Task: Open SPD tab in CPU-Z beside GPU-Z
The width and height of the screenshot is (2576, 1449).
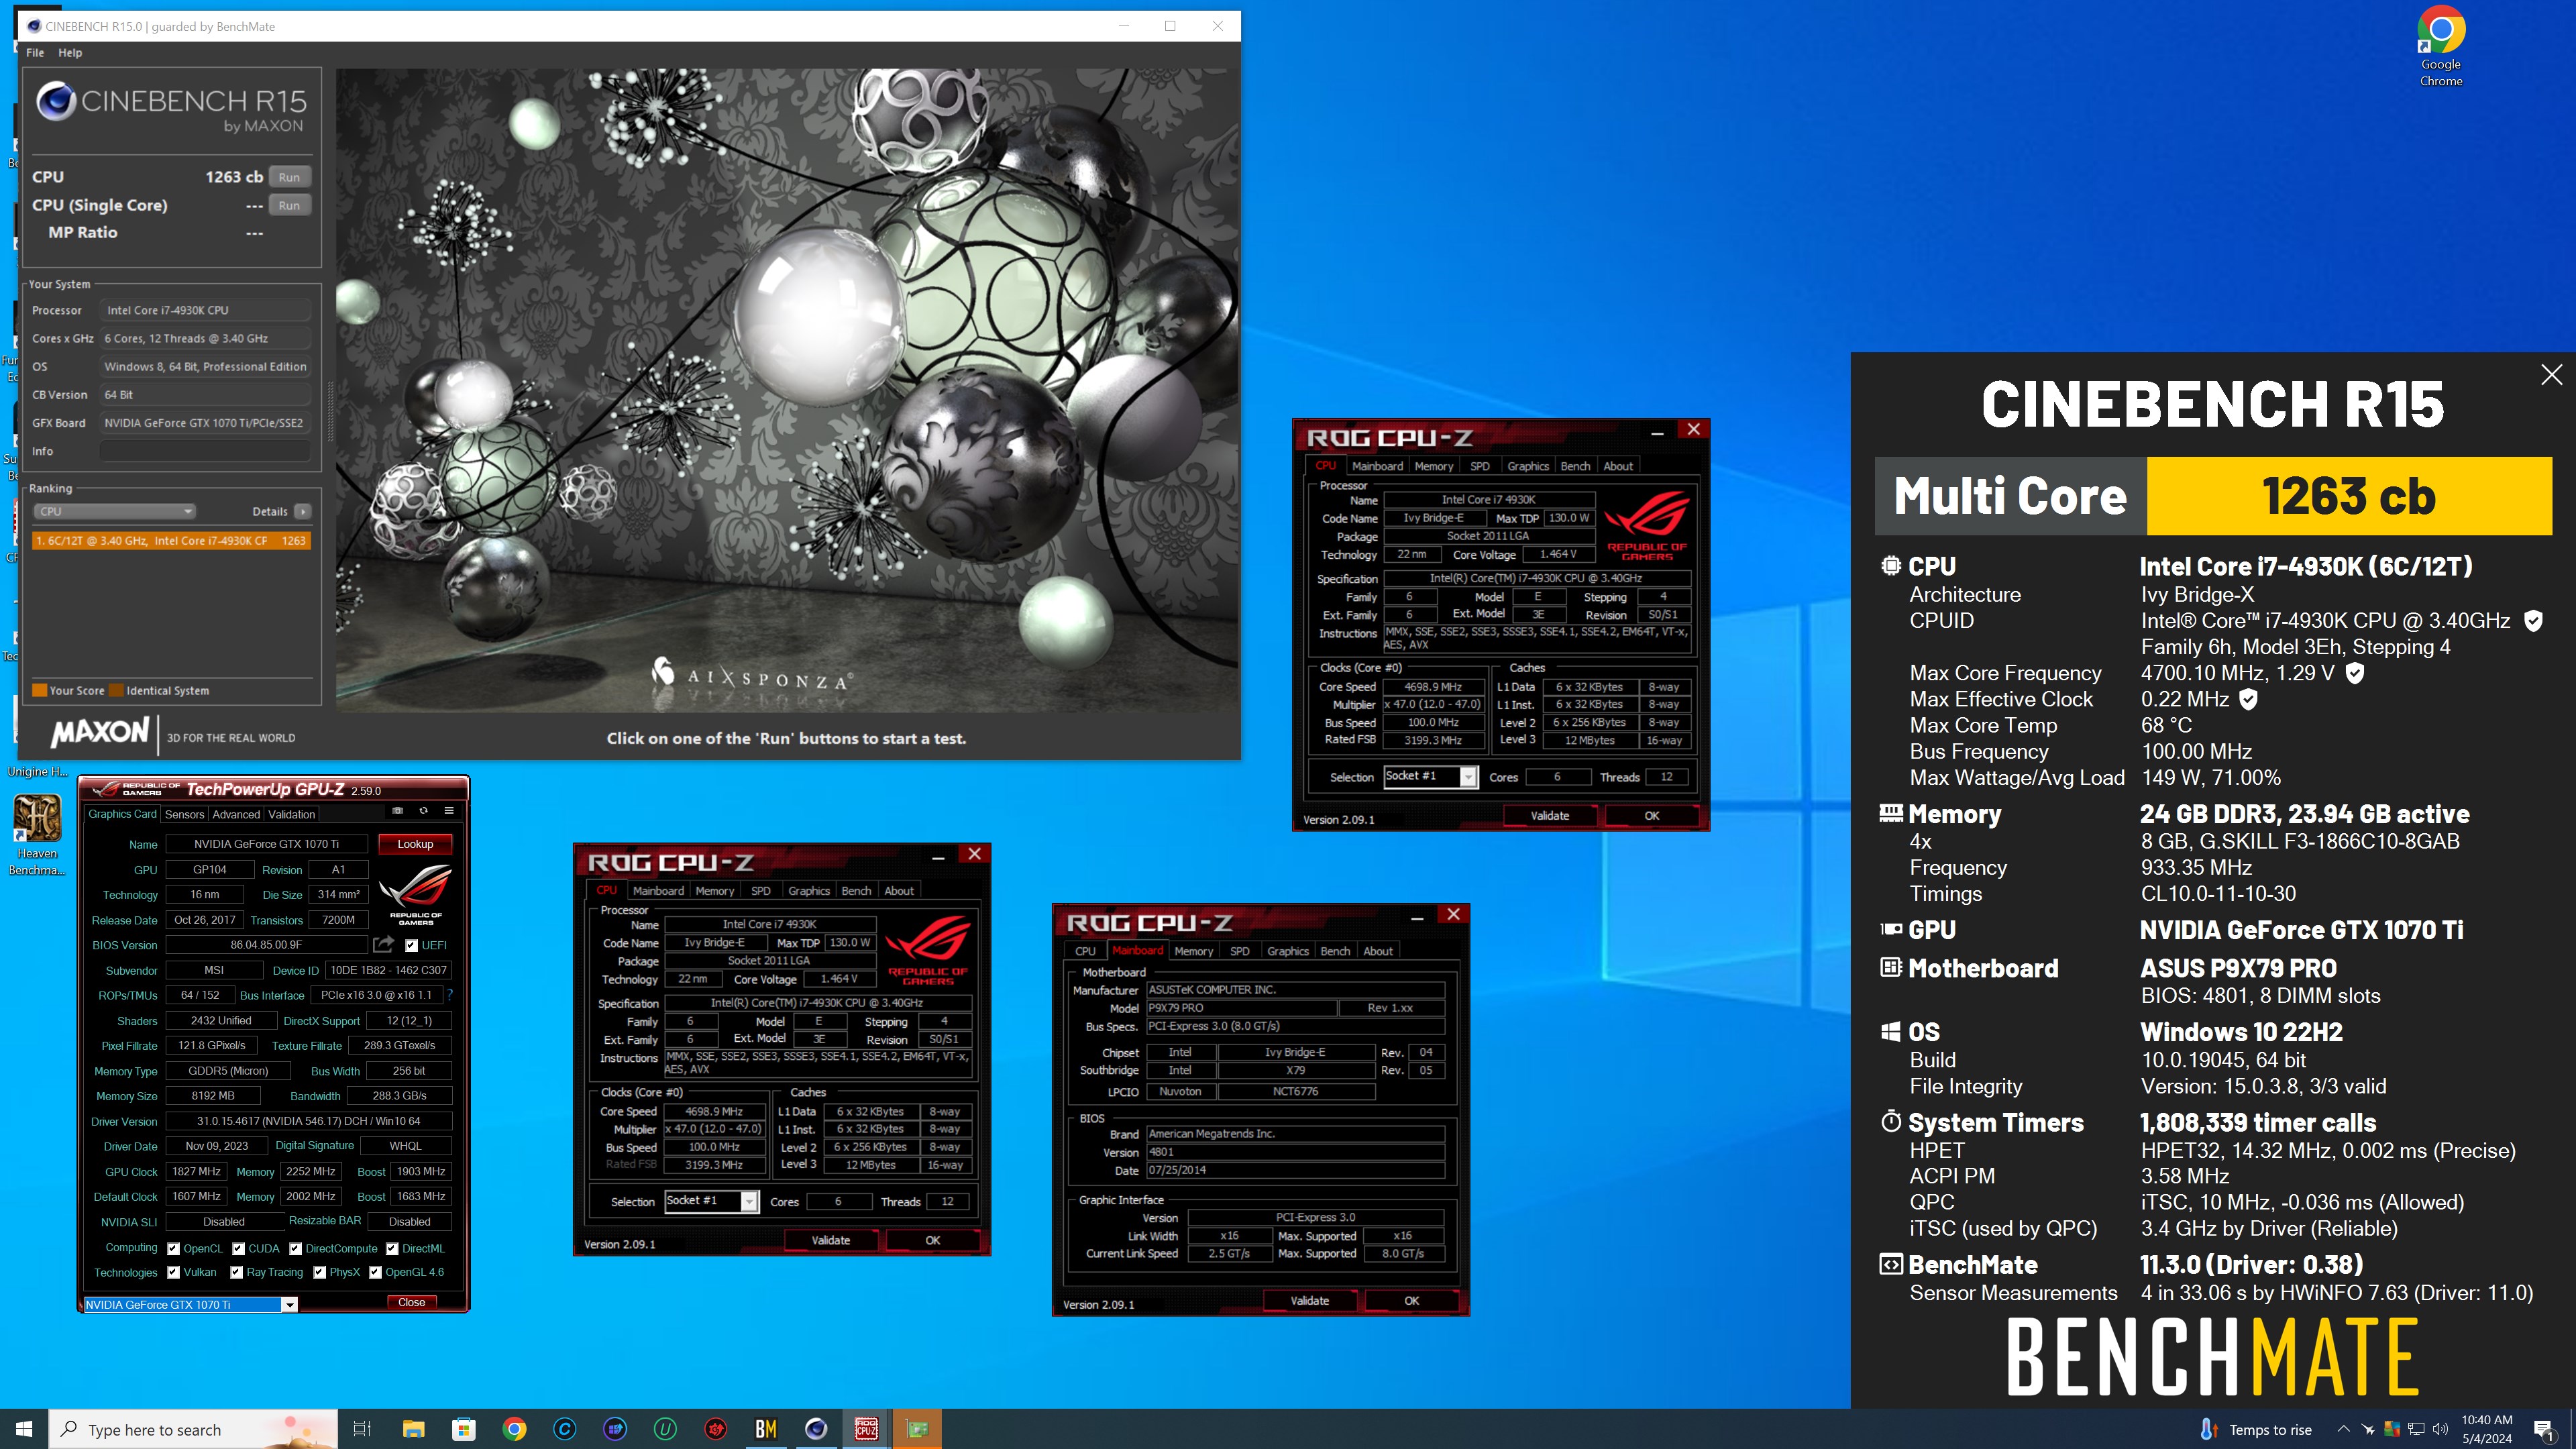Action: coord(761,890)
